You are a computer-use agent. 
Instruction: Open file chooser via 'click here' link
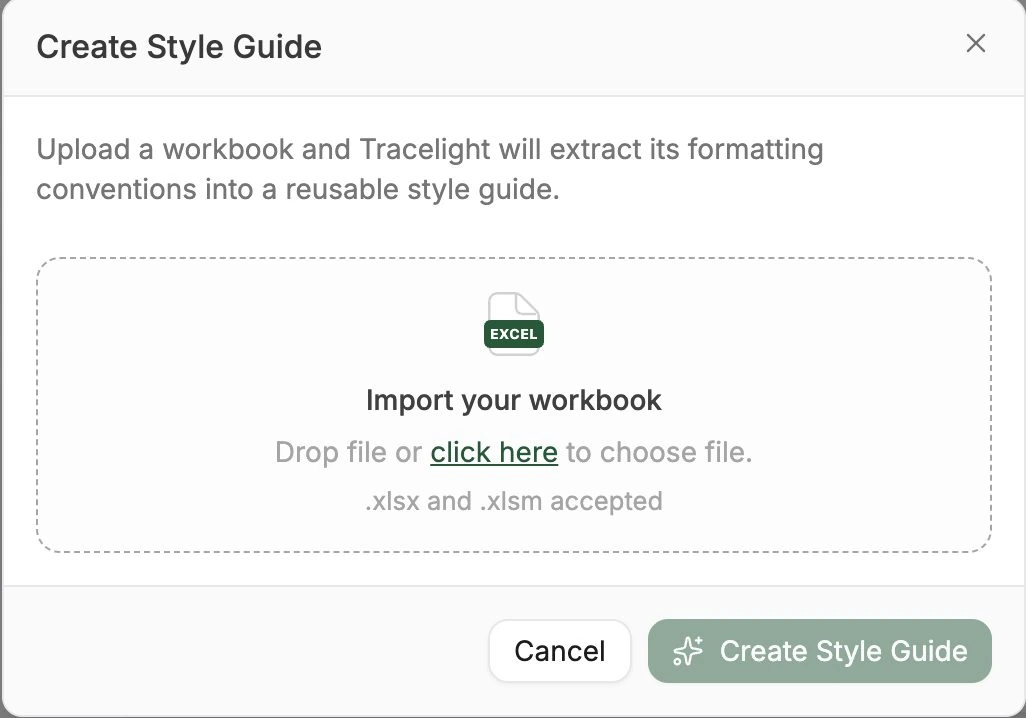pyautogui.click(x=494, y=452)
